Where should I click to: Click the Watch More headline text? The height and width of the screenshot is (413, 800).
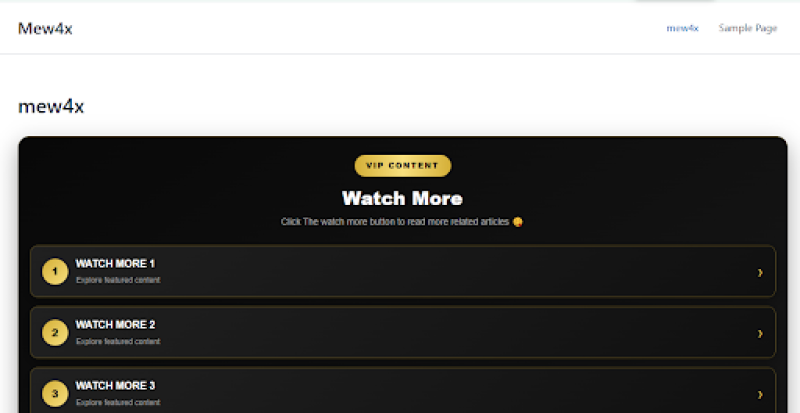pos(402,198)
